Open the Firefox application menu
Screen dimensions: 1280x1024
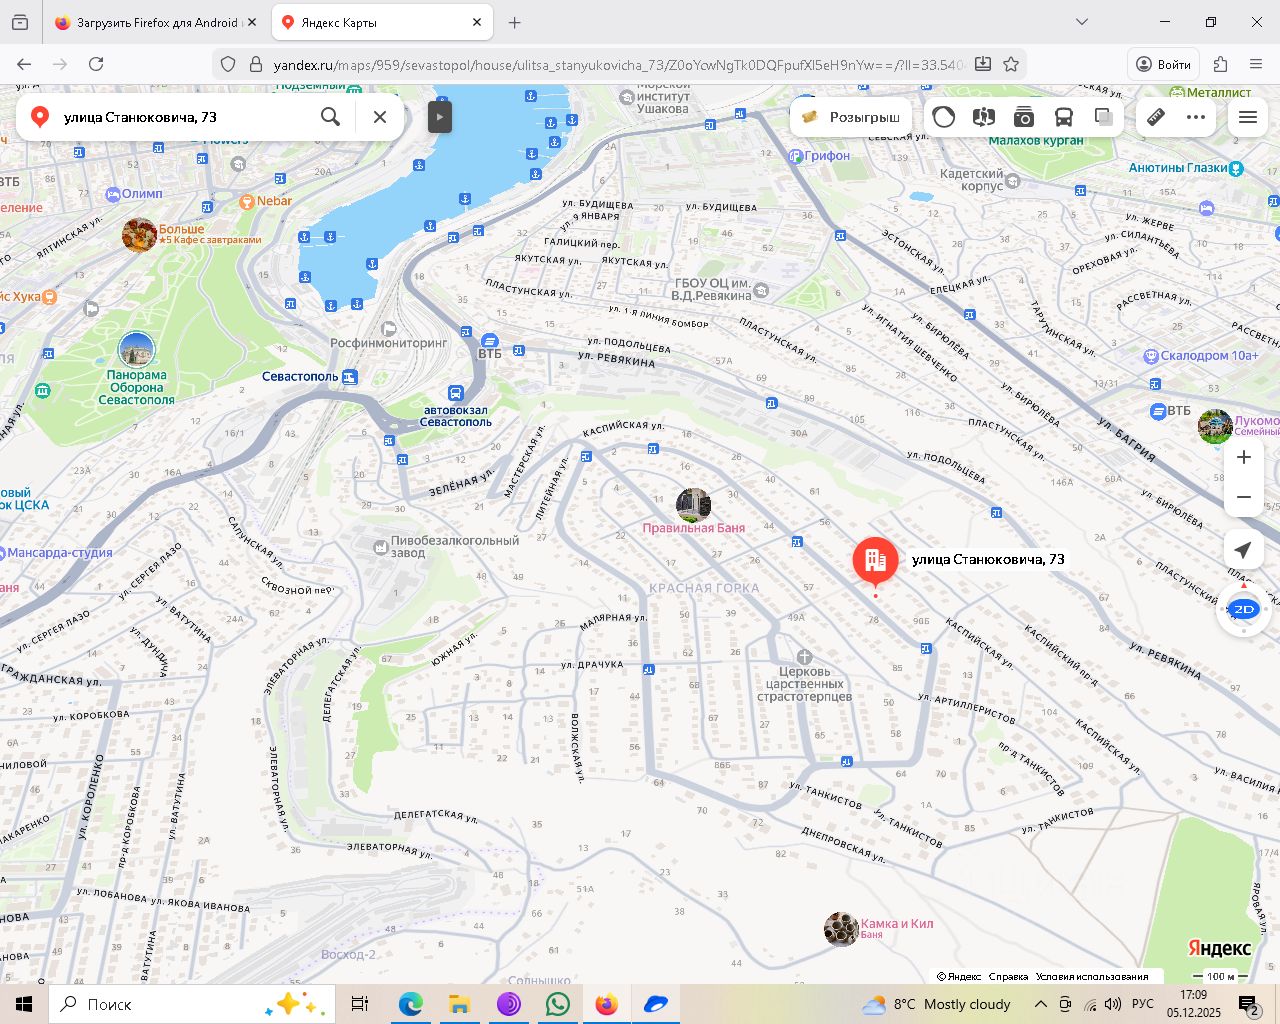point(1256,64)
